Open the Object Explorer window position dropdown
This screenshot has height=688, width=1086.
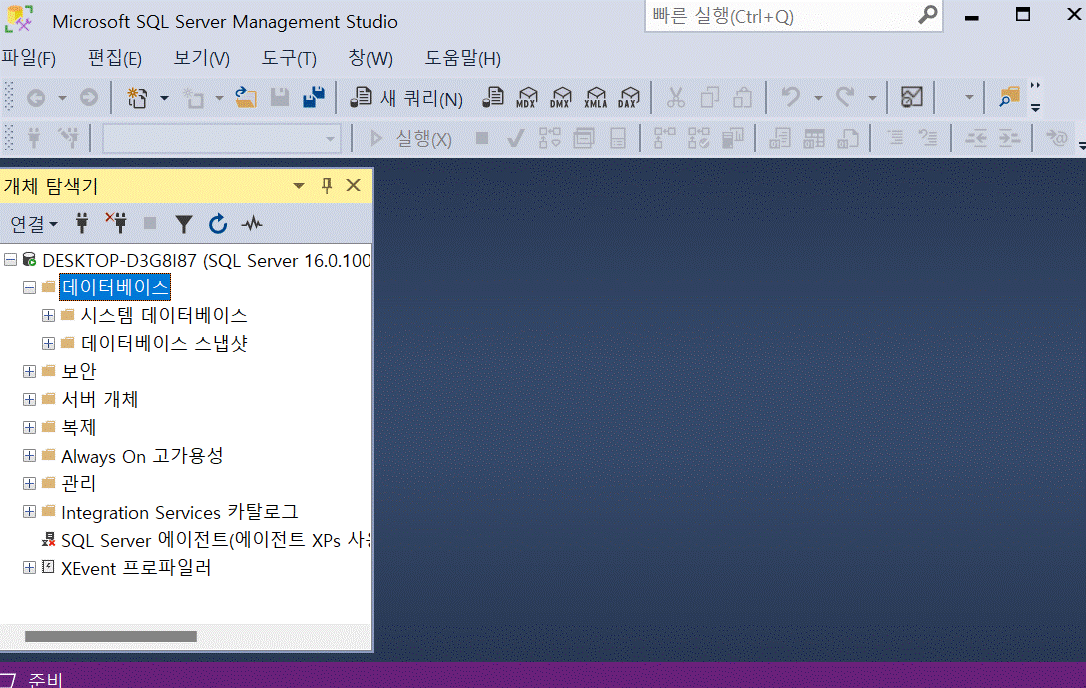pos(299,186)
